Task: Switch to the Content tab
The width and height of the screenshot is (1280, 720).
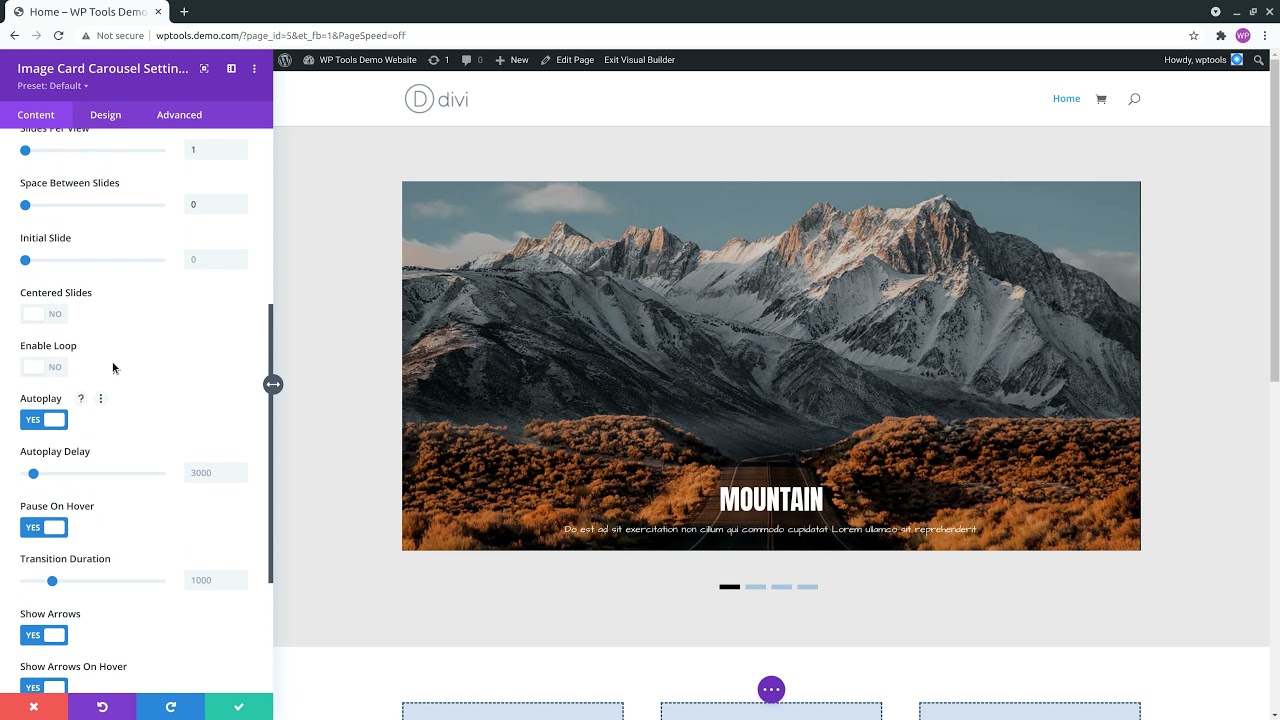Action: [36, 115]
